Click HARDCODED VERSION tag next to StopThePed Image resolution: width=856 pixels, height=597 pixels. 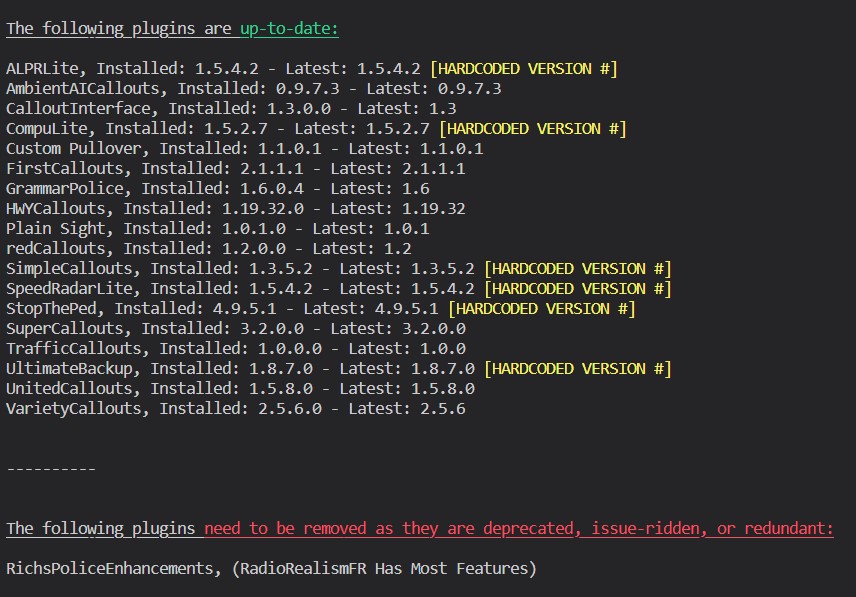pos(542,309)
